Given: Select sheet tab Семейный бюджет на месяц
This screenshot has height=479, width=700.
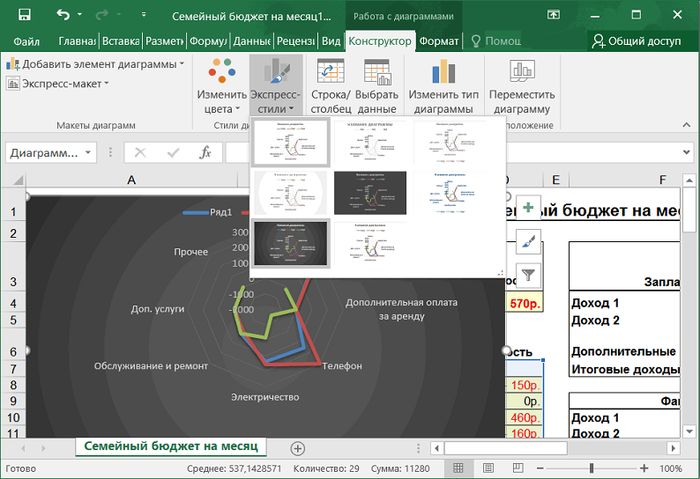Looking at the screenshot, I should pyautogui.click(x=170, y=446).
